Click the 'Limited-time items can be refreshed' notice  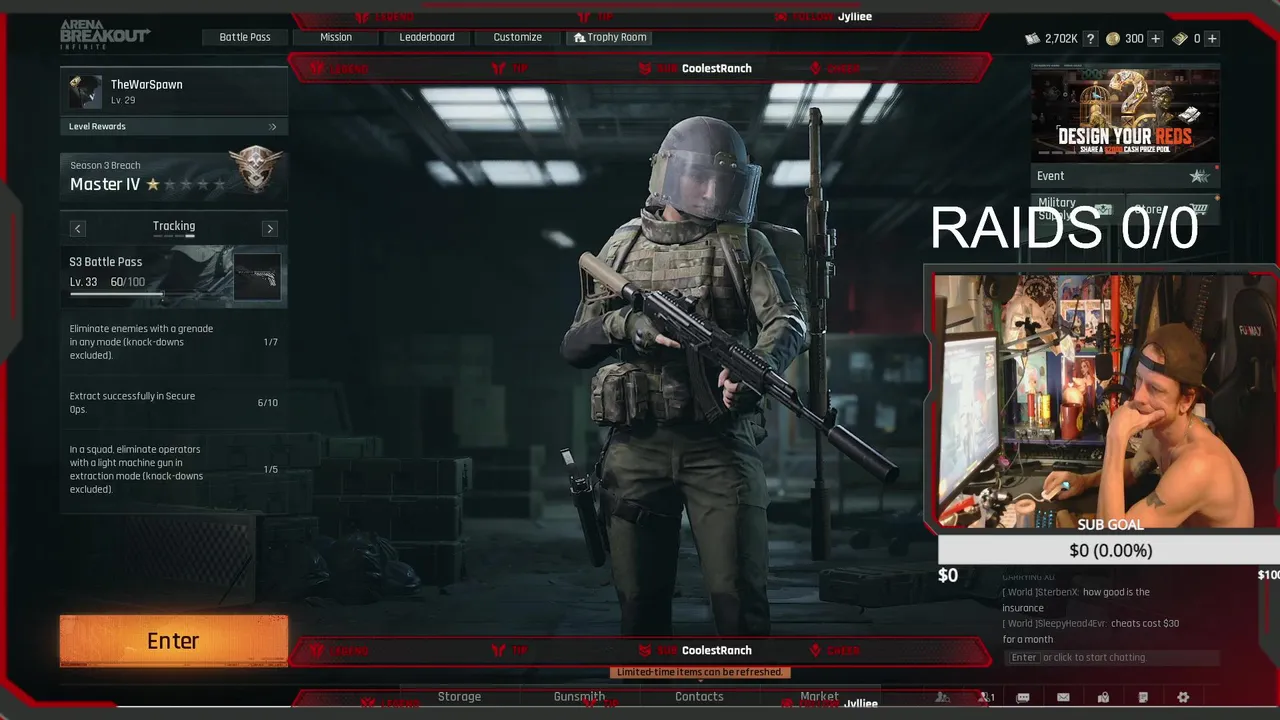click(700, 672)
